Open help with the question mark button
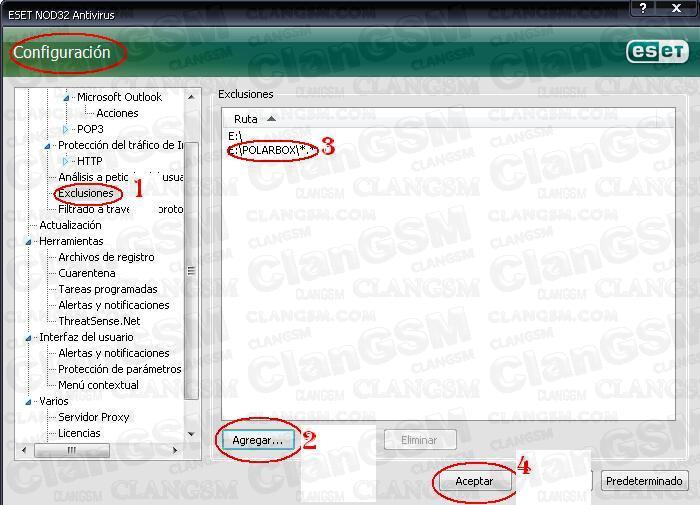Viewport: 700px width, 505px height. [x=643, y=8]
